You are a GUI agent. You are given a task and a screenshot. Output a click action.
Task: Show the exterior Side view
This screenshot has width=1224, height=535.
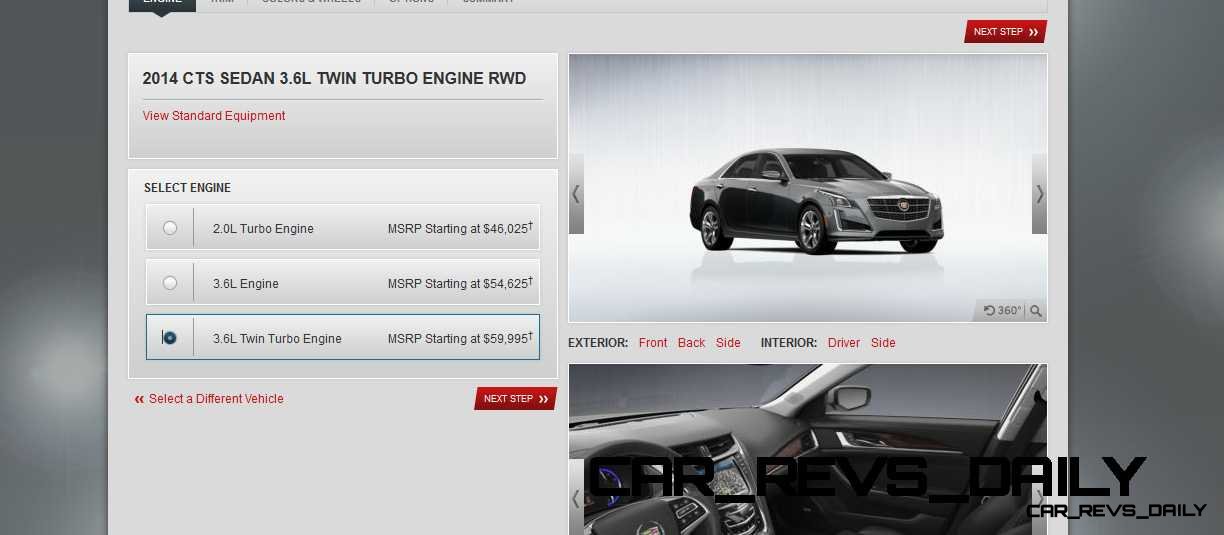[728, 343]
